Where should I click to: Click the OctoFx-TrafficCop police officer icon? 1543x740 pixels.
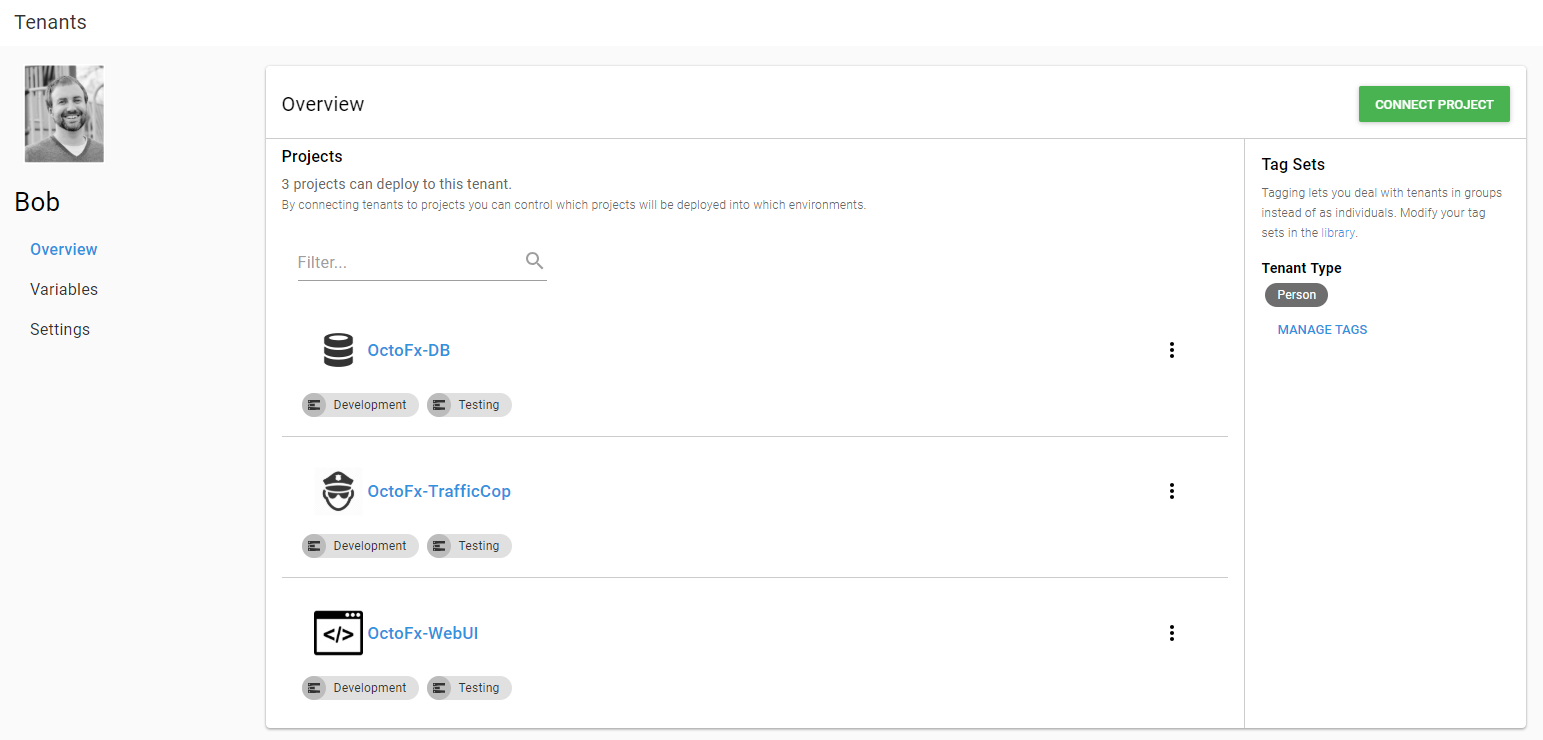click(x=338, y=491)
